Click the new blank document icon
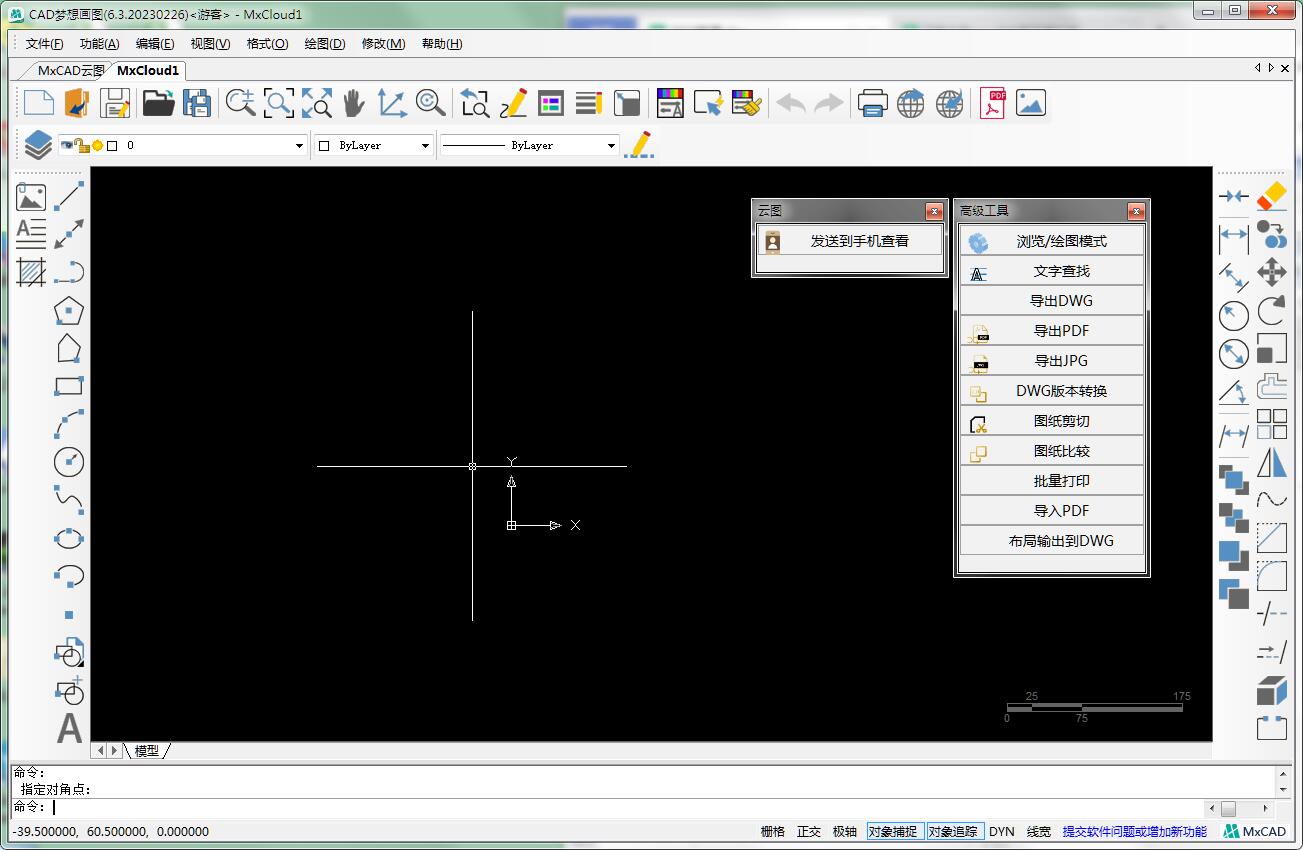Image resolution: width=1303 pixels, height=850 pixels. click(x=38, y=103)
